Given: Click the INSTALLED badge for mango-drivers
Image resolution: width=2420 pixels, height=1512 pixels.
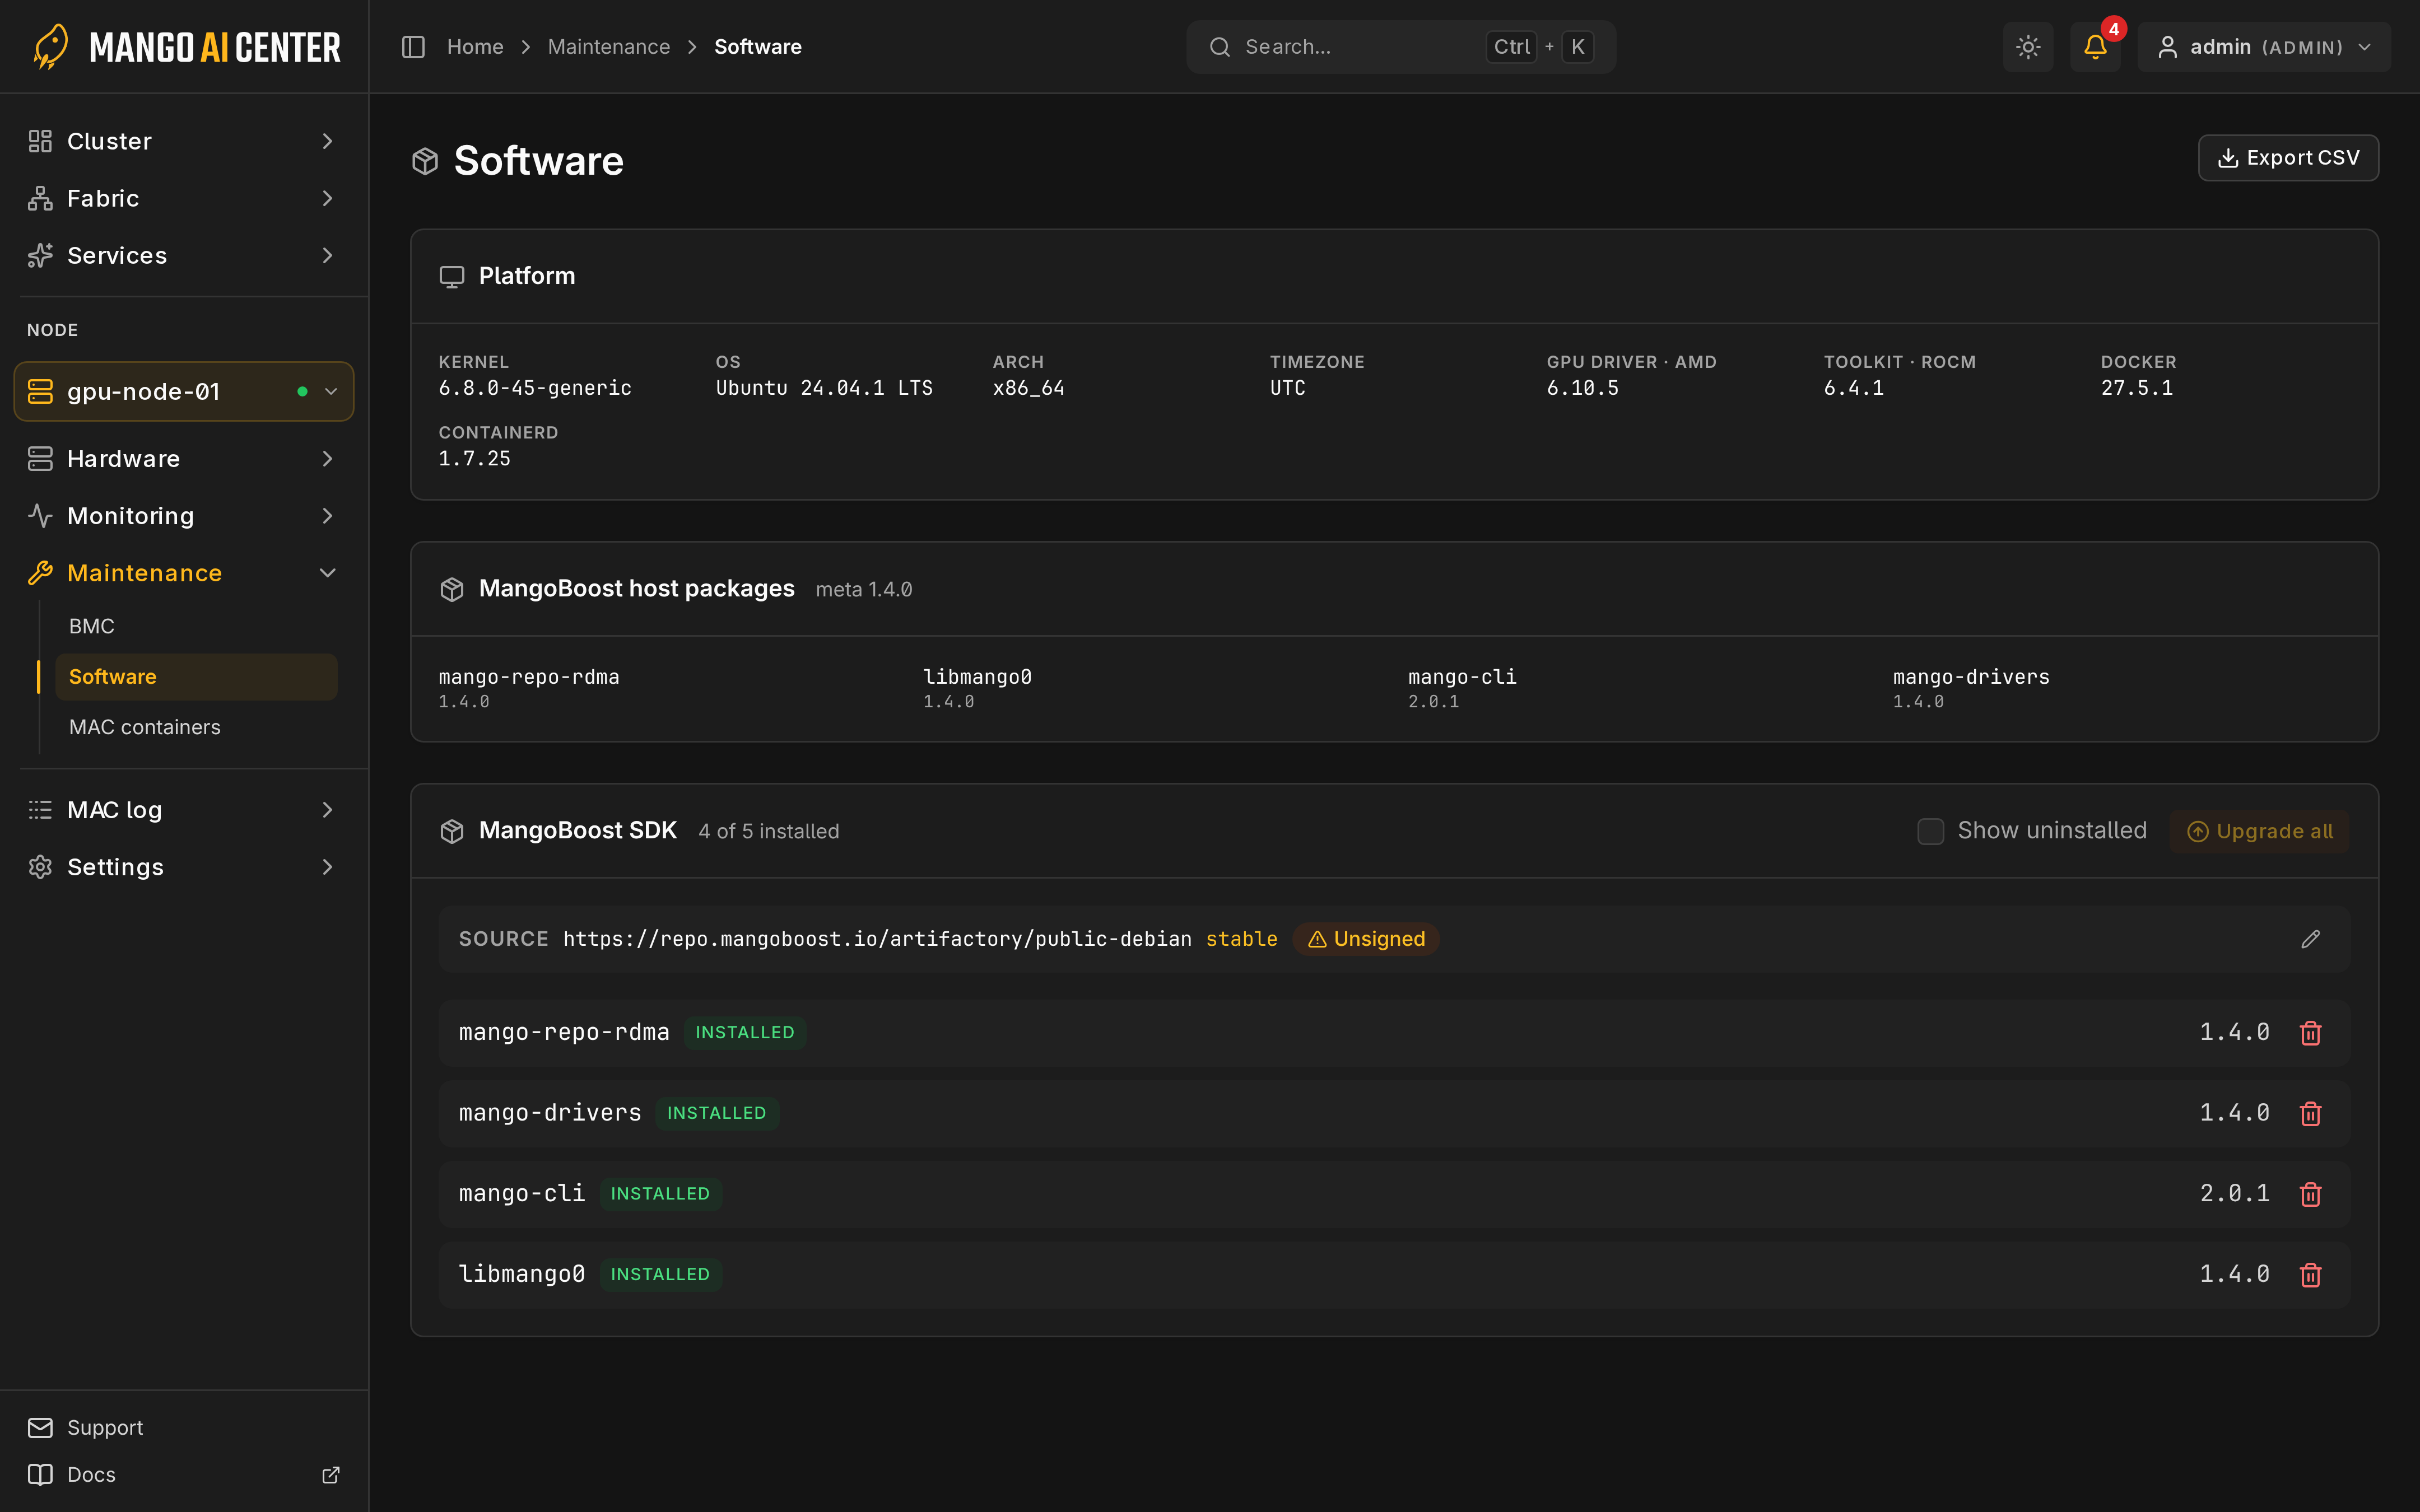Looking at the screenshot, I should coord(717,1114).
